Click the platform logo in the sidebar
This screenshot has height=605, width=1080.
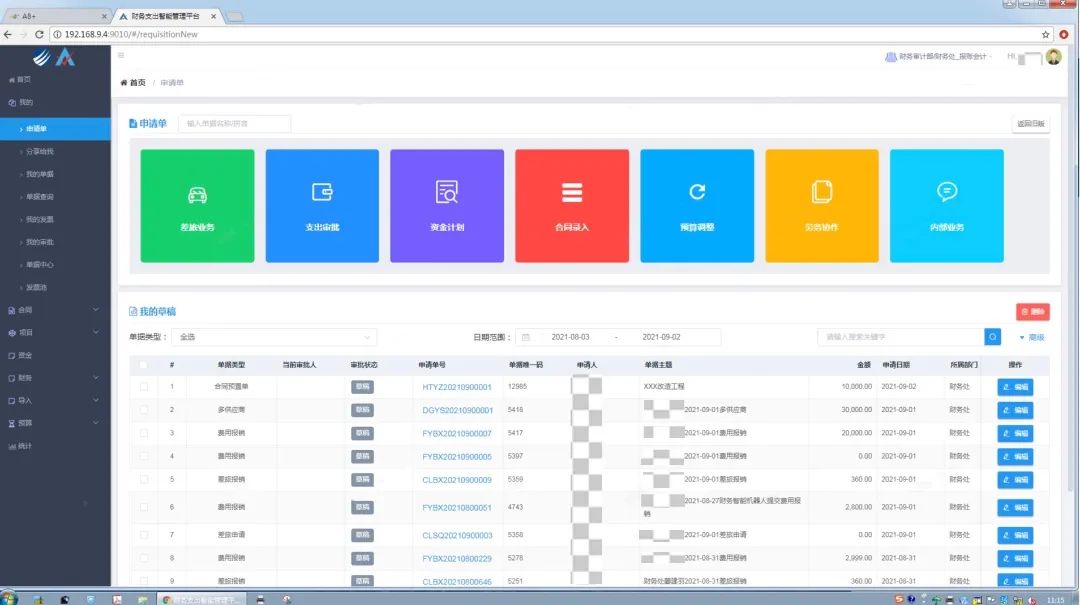tap(54, 58)
